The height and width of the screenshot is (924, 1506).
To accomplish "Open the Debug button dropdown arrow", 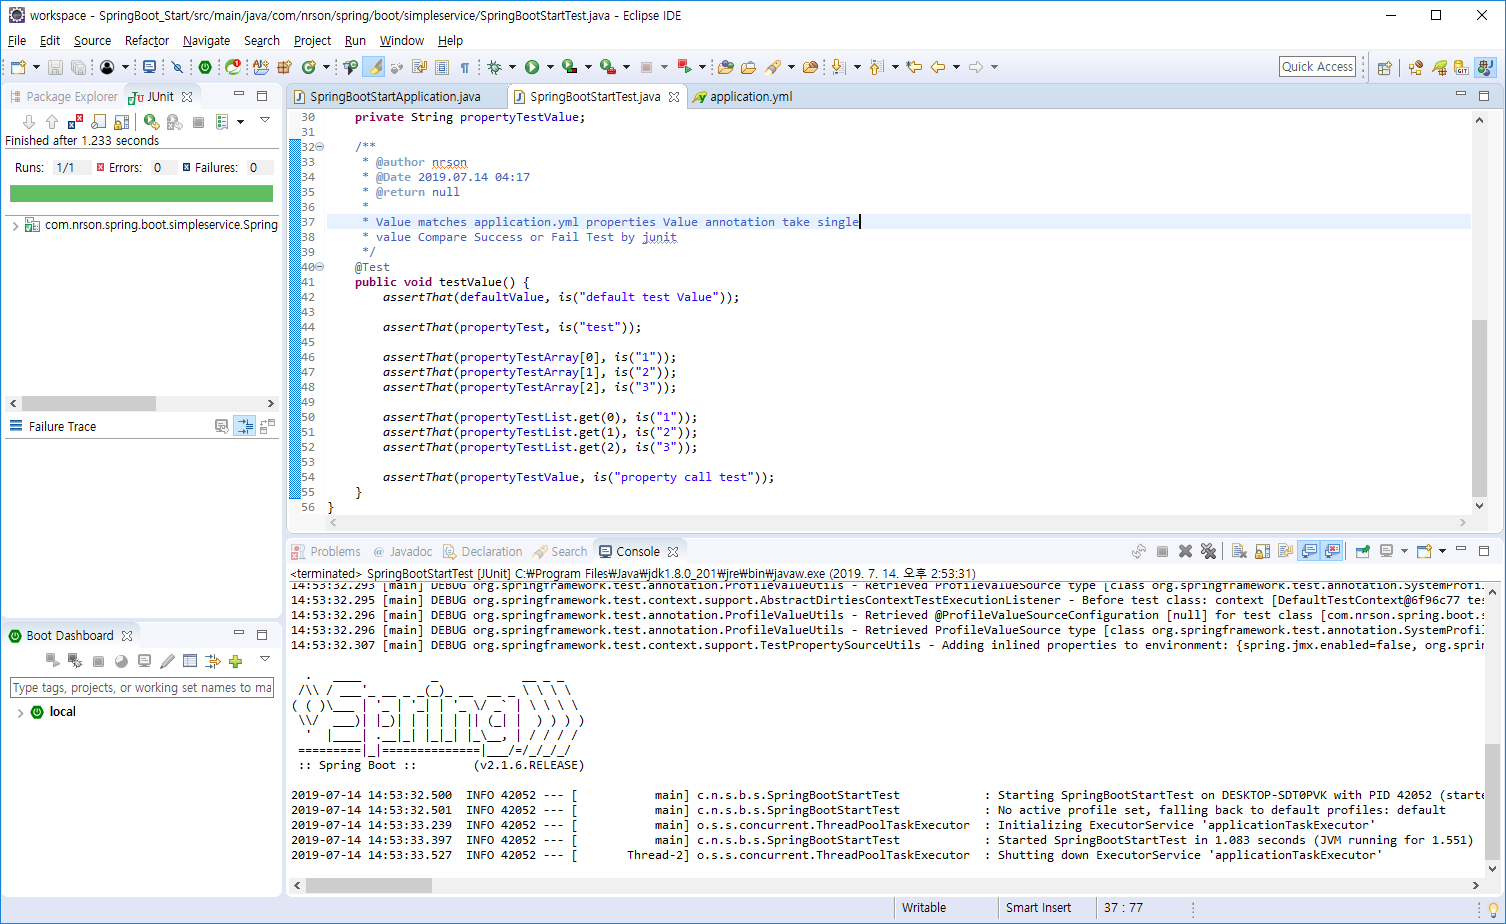I will (512, 67).
